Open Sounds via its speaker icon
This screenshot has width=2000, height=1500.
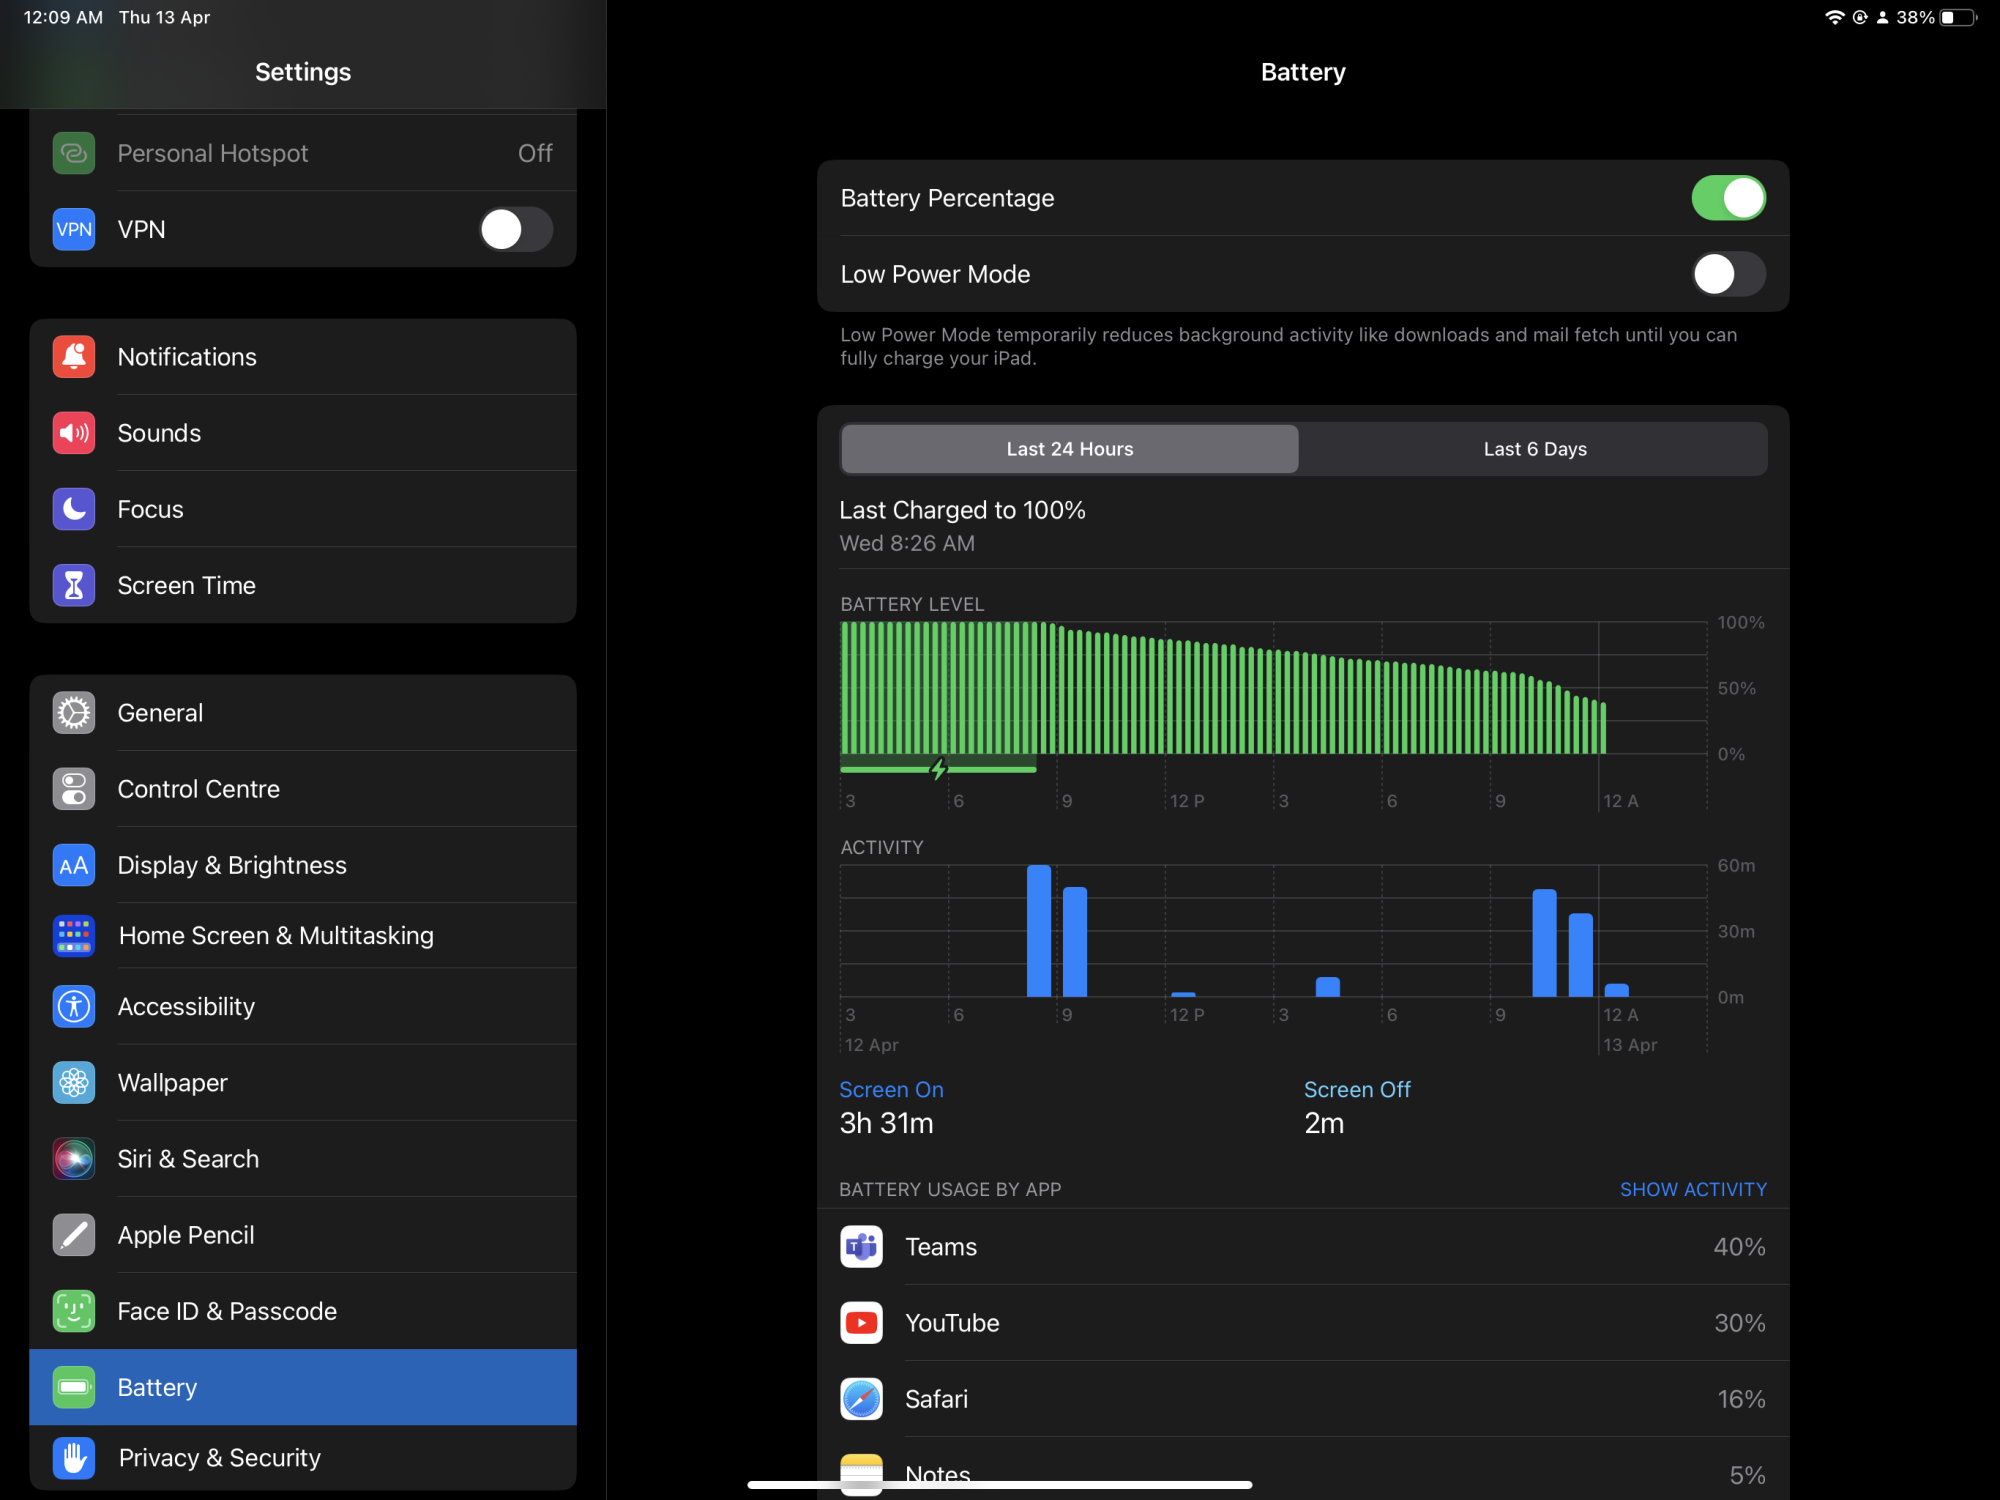tap(74, 433)
